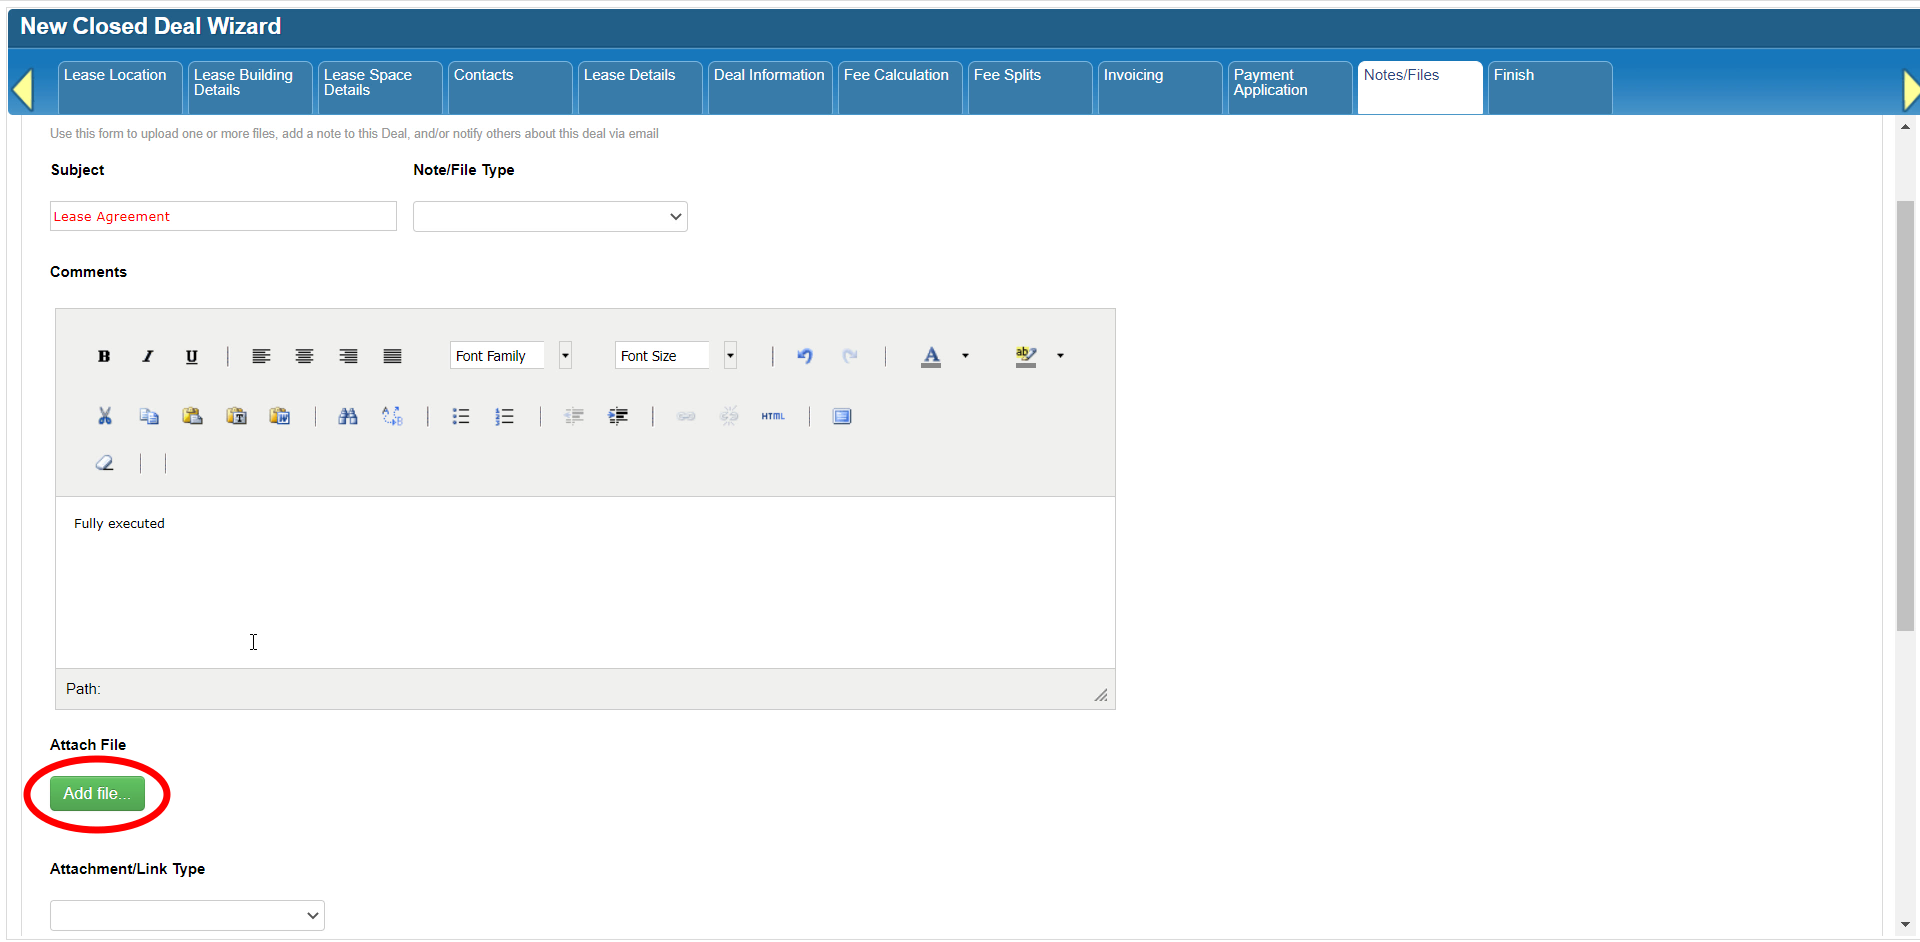
Task: Open the Note/File Type dropdown
Action: 550,217
